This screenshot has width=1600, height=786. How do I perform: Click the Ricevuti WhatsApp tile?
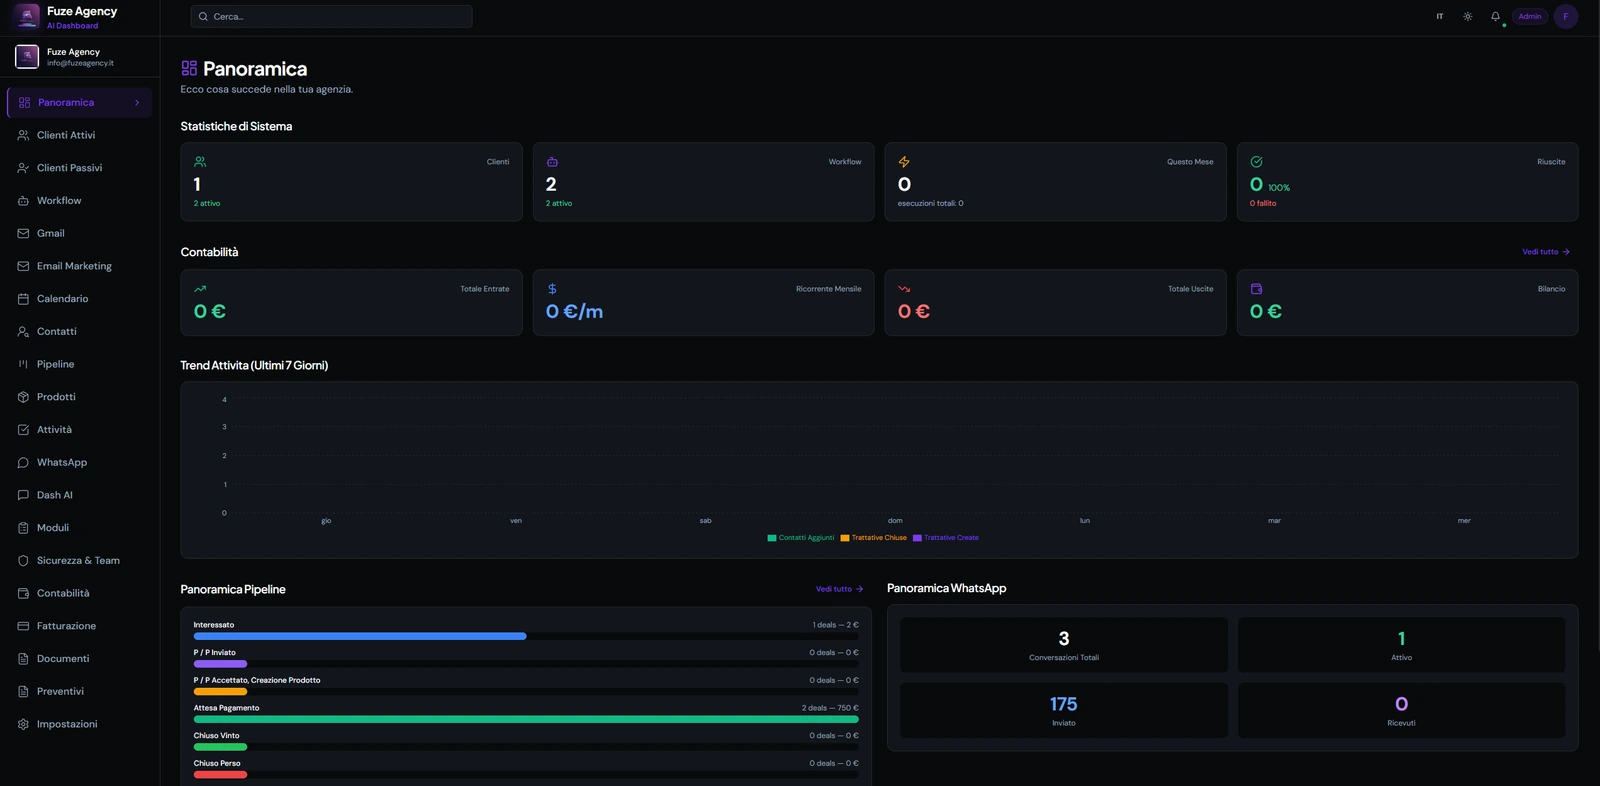1401,710
